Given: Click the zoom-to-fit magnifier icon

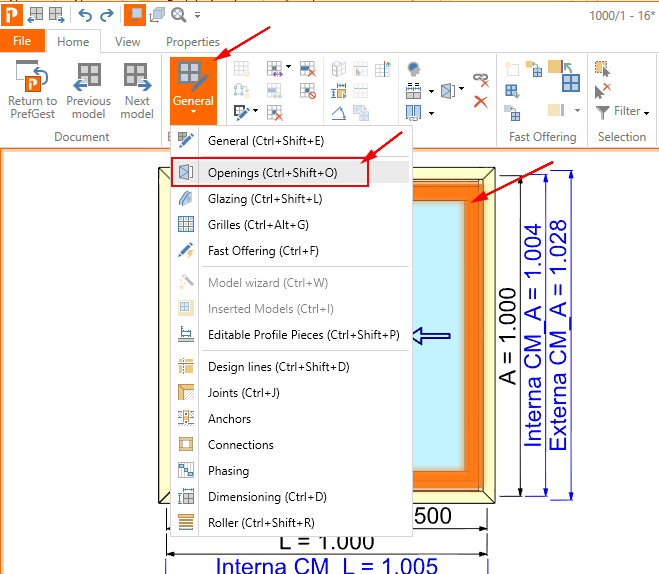Looking at the screenshot, I should pyautogui.click(x=179, y=15).
